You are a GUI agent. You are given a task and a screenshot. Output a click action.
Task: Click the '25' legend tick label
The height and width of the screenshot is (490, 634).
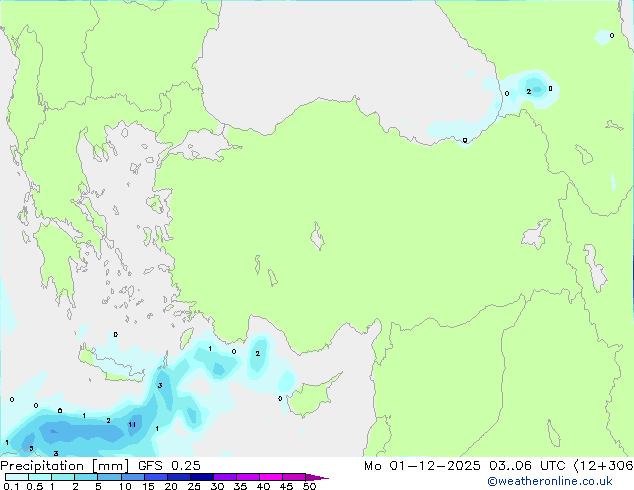(x=194, y=486)
